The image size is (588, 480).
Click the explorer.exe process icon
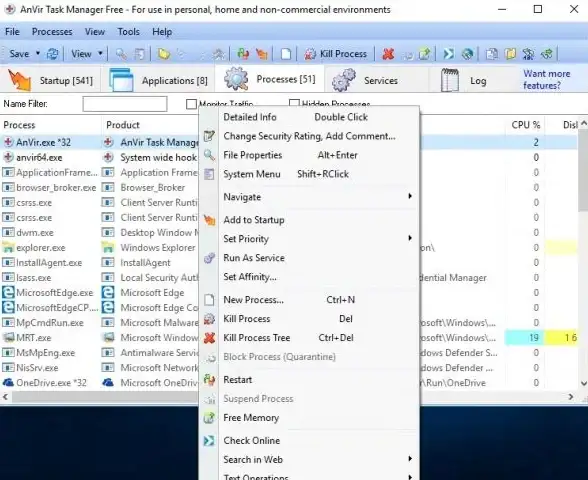8,248
